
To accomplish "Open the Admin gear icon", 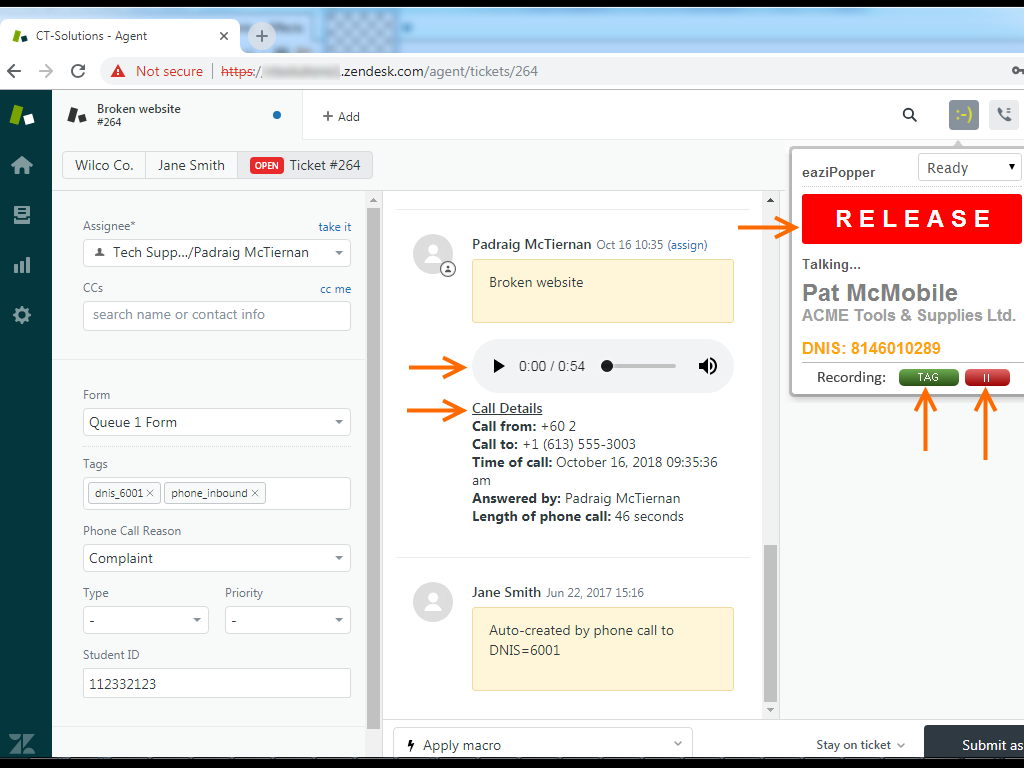I will tap(22, 315).
